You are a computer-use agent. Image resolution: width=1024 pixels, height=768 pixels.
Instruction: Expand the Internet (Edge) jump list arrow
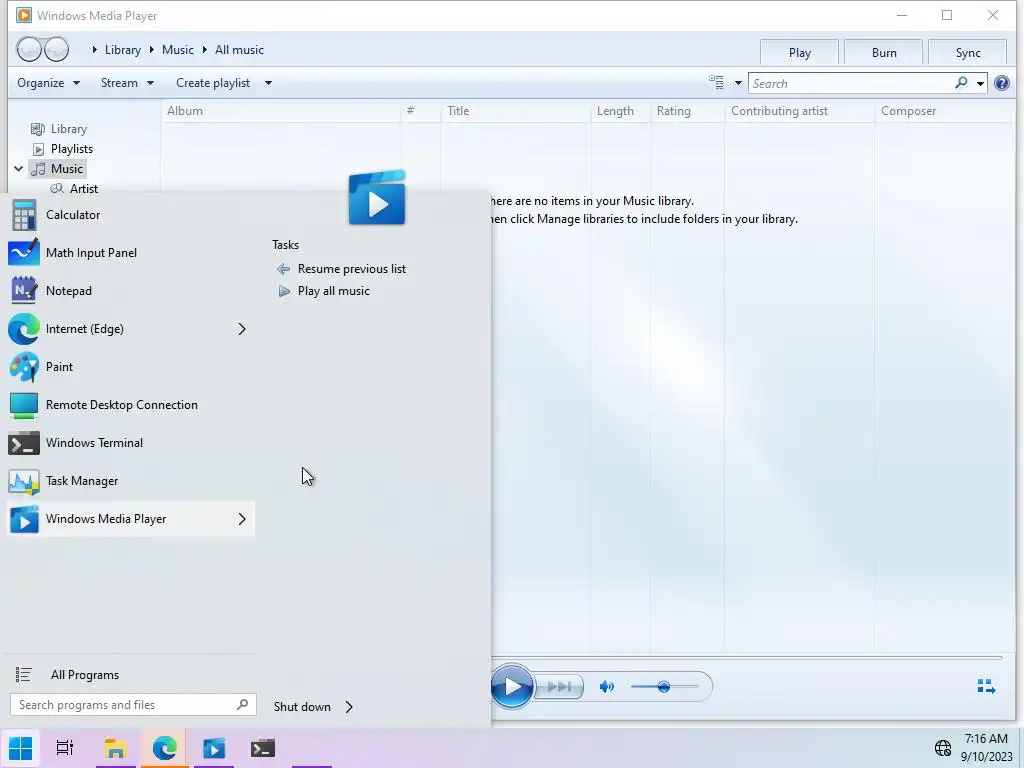(x=242, y=328)
